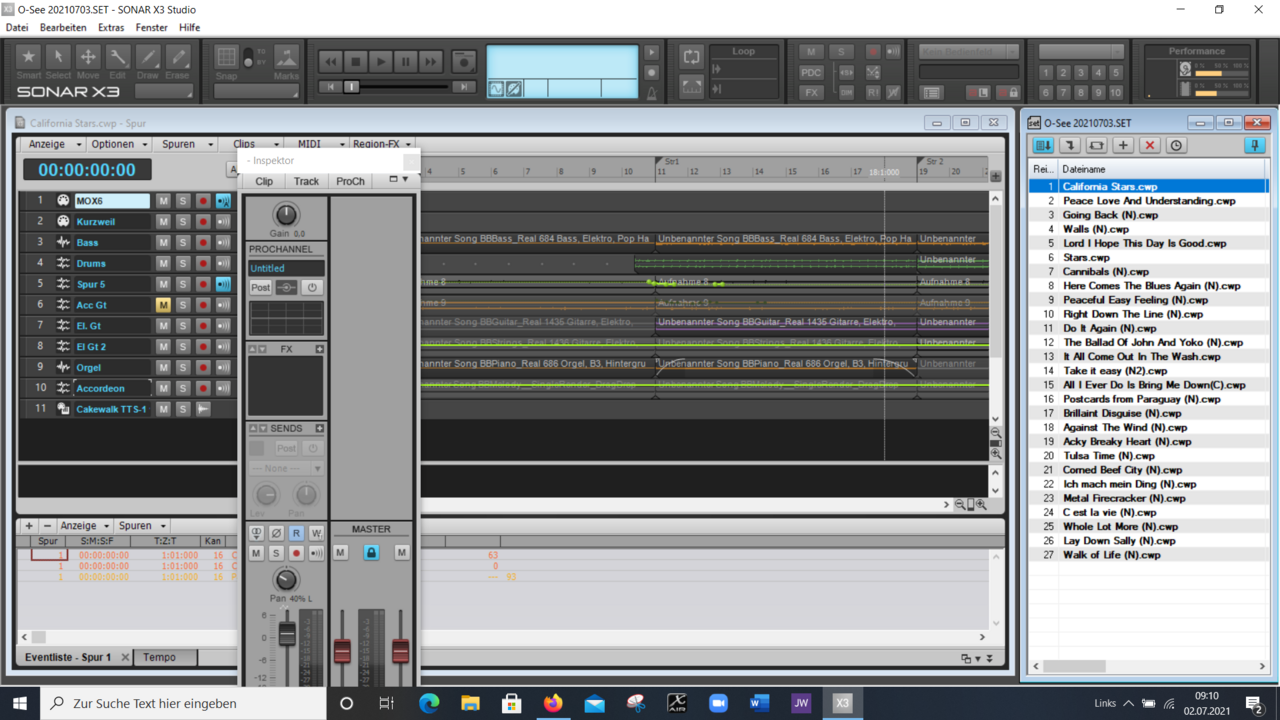This screenshot has width=1280, height=720.
Task: Start playback with the Play button
Action: pos(380,62)
